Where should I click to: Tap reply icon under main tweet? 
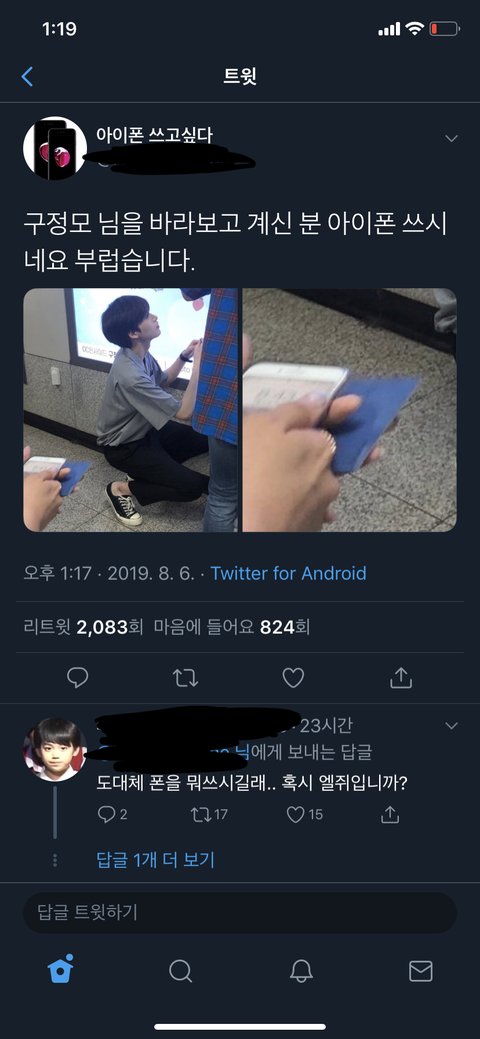point(78,677)
